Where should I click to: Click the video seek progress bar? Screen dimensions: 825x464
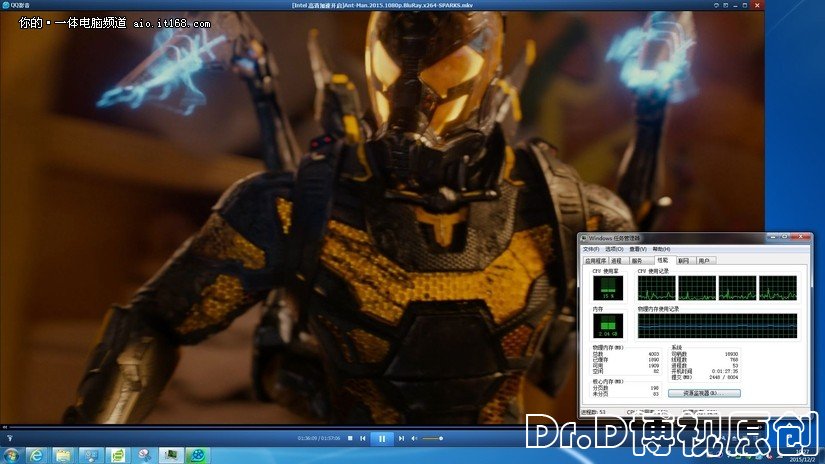pyautogui.click(x=382, y=427)
